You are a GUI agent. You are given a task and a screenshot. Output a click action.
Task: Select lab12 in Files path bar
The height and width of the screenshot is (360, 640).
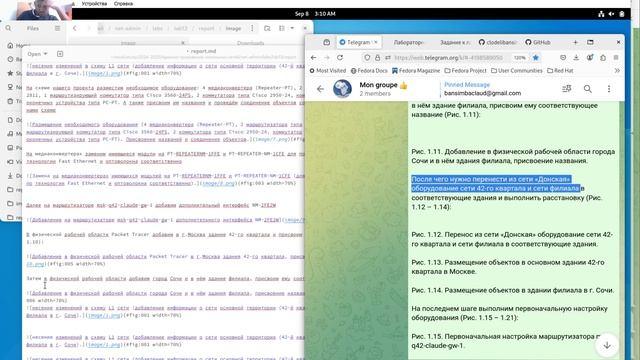(x=180, y=28)
